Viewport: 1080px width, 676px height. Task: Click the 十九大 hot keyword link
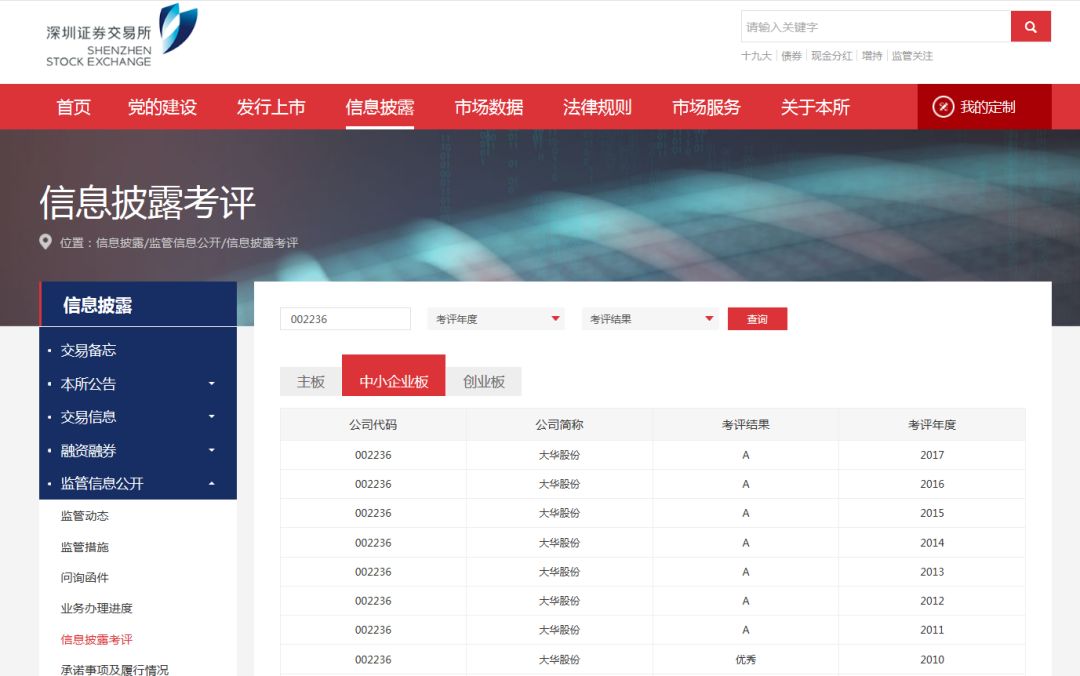pyautogui.click(x=756, y=56)
